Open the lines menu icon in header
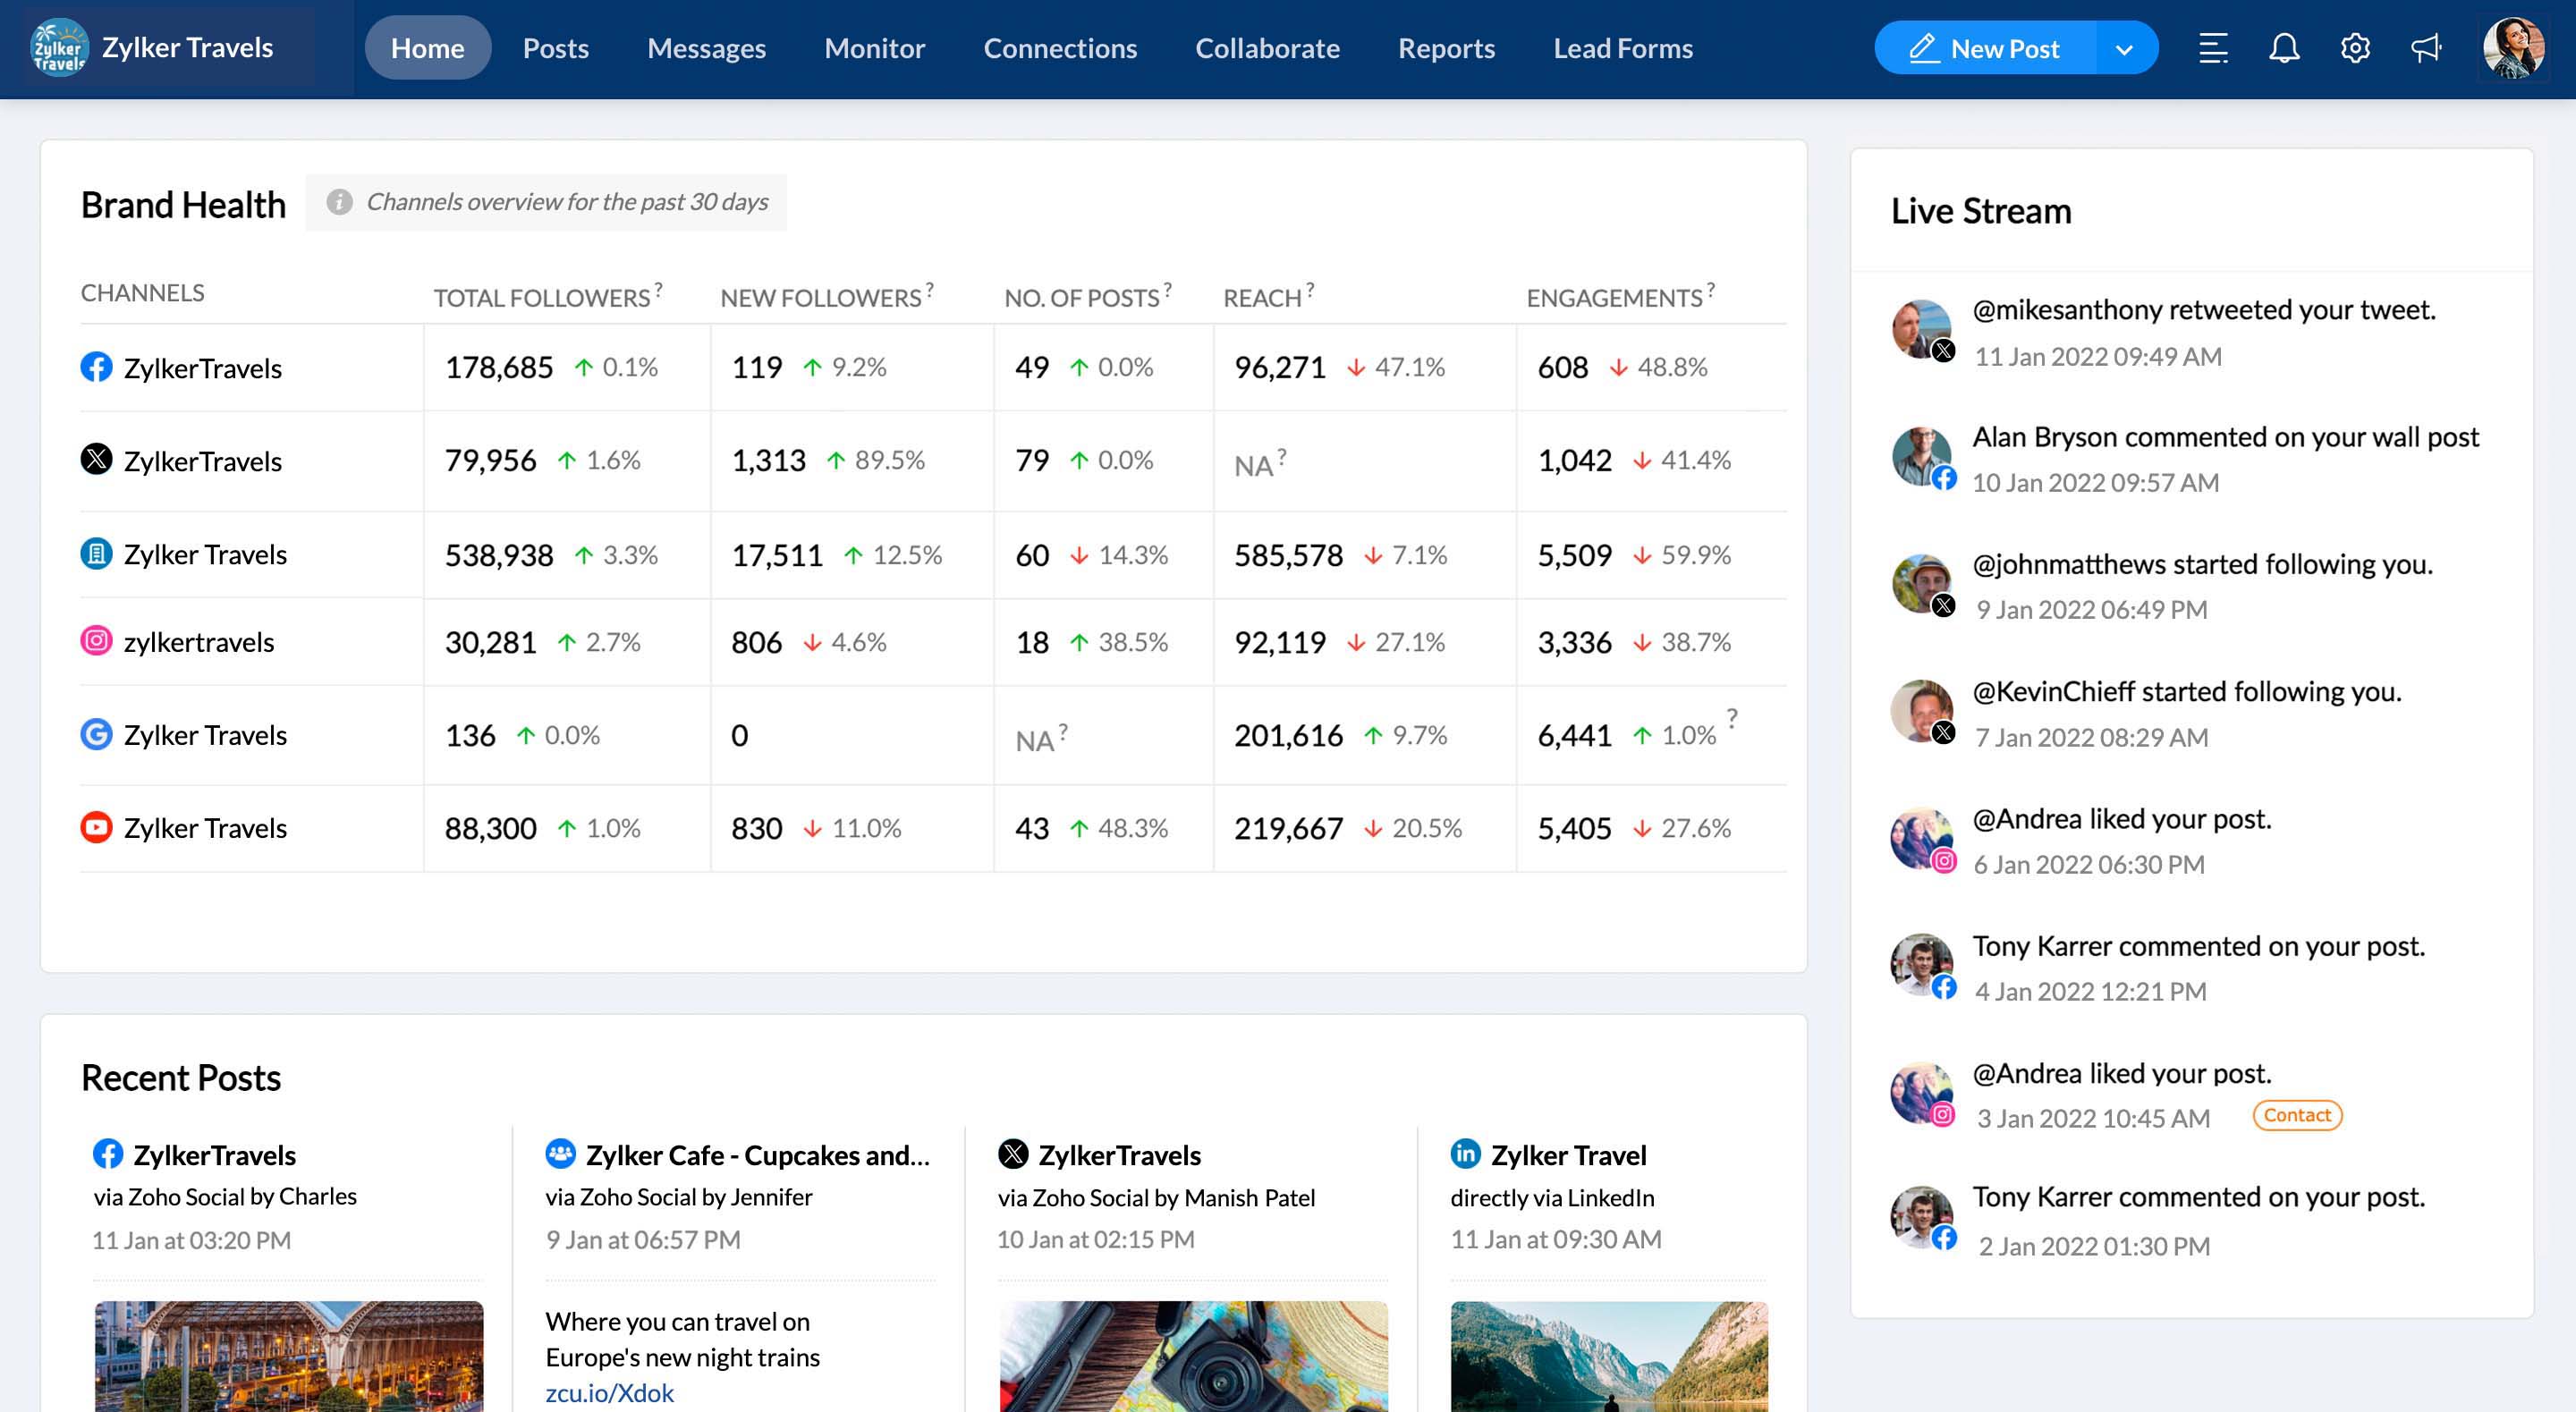The image size is (2576, 1412). point(2213,48)
